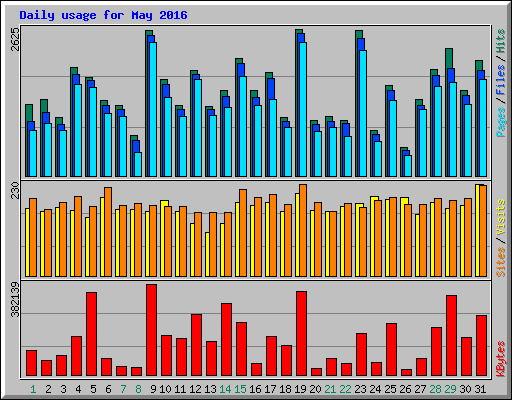This screenshot has width=512, height=400.
Task: Click the Sites legend label
Action: (501, 262)
